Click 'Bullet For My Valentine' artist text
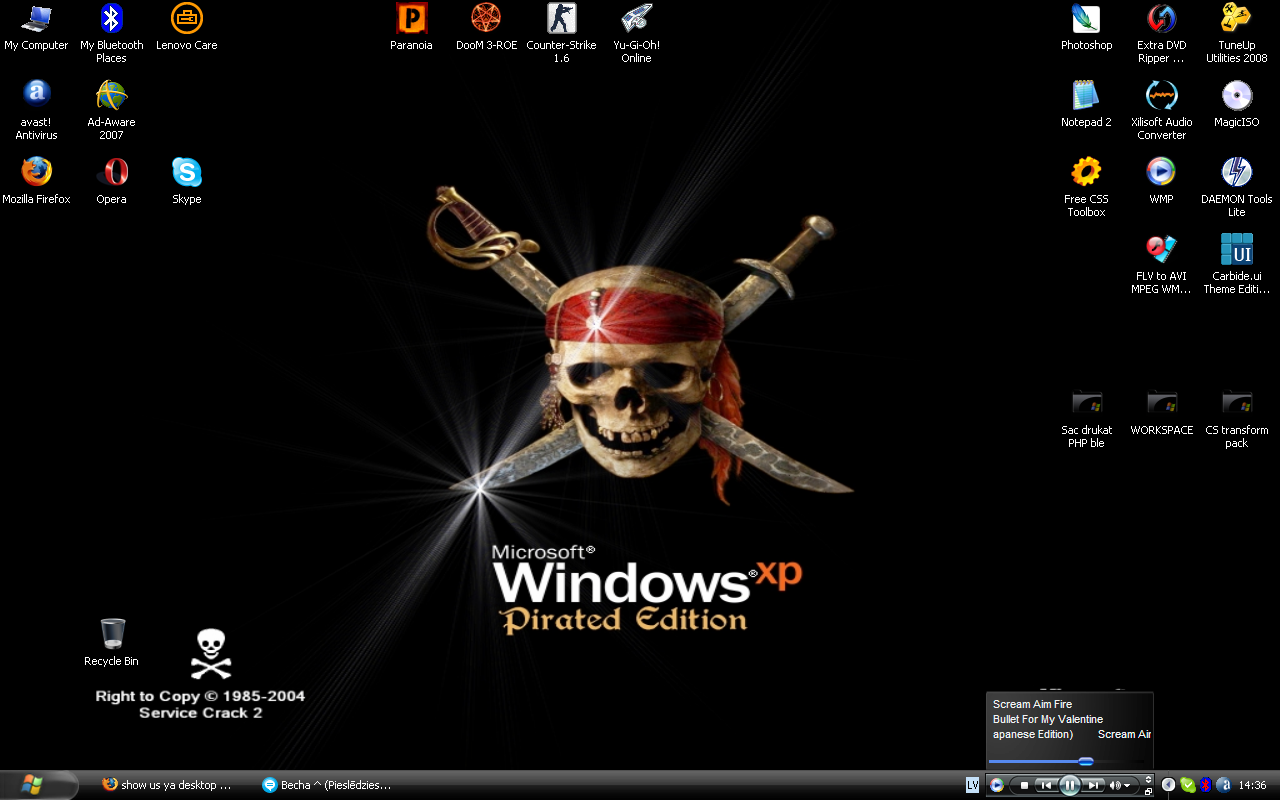Screen dimensions: 1280x800 [1048, 719]
